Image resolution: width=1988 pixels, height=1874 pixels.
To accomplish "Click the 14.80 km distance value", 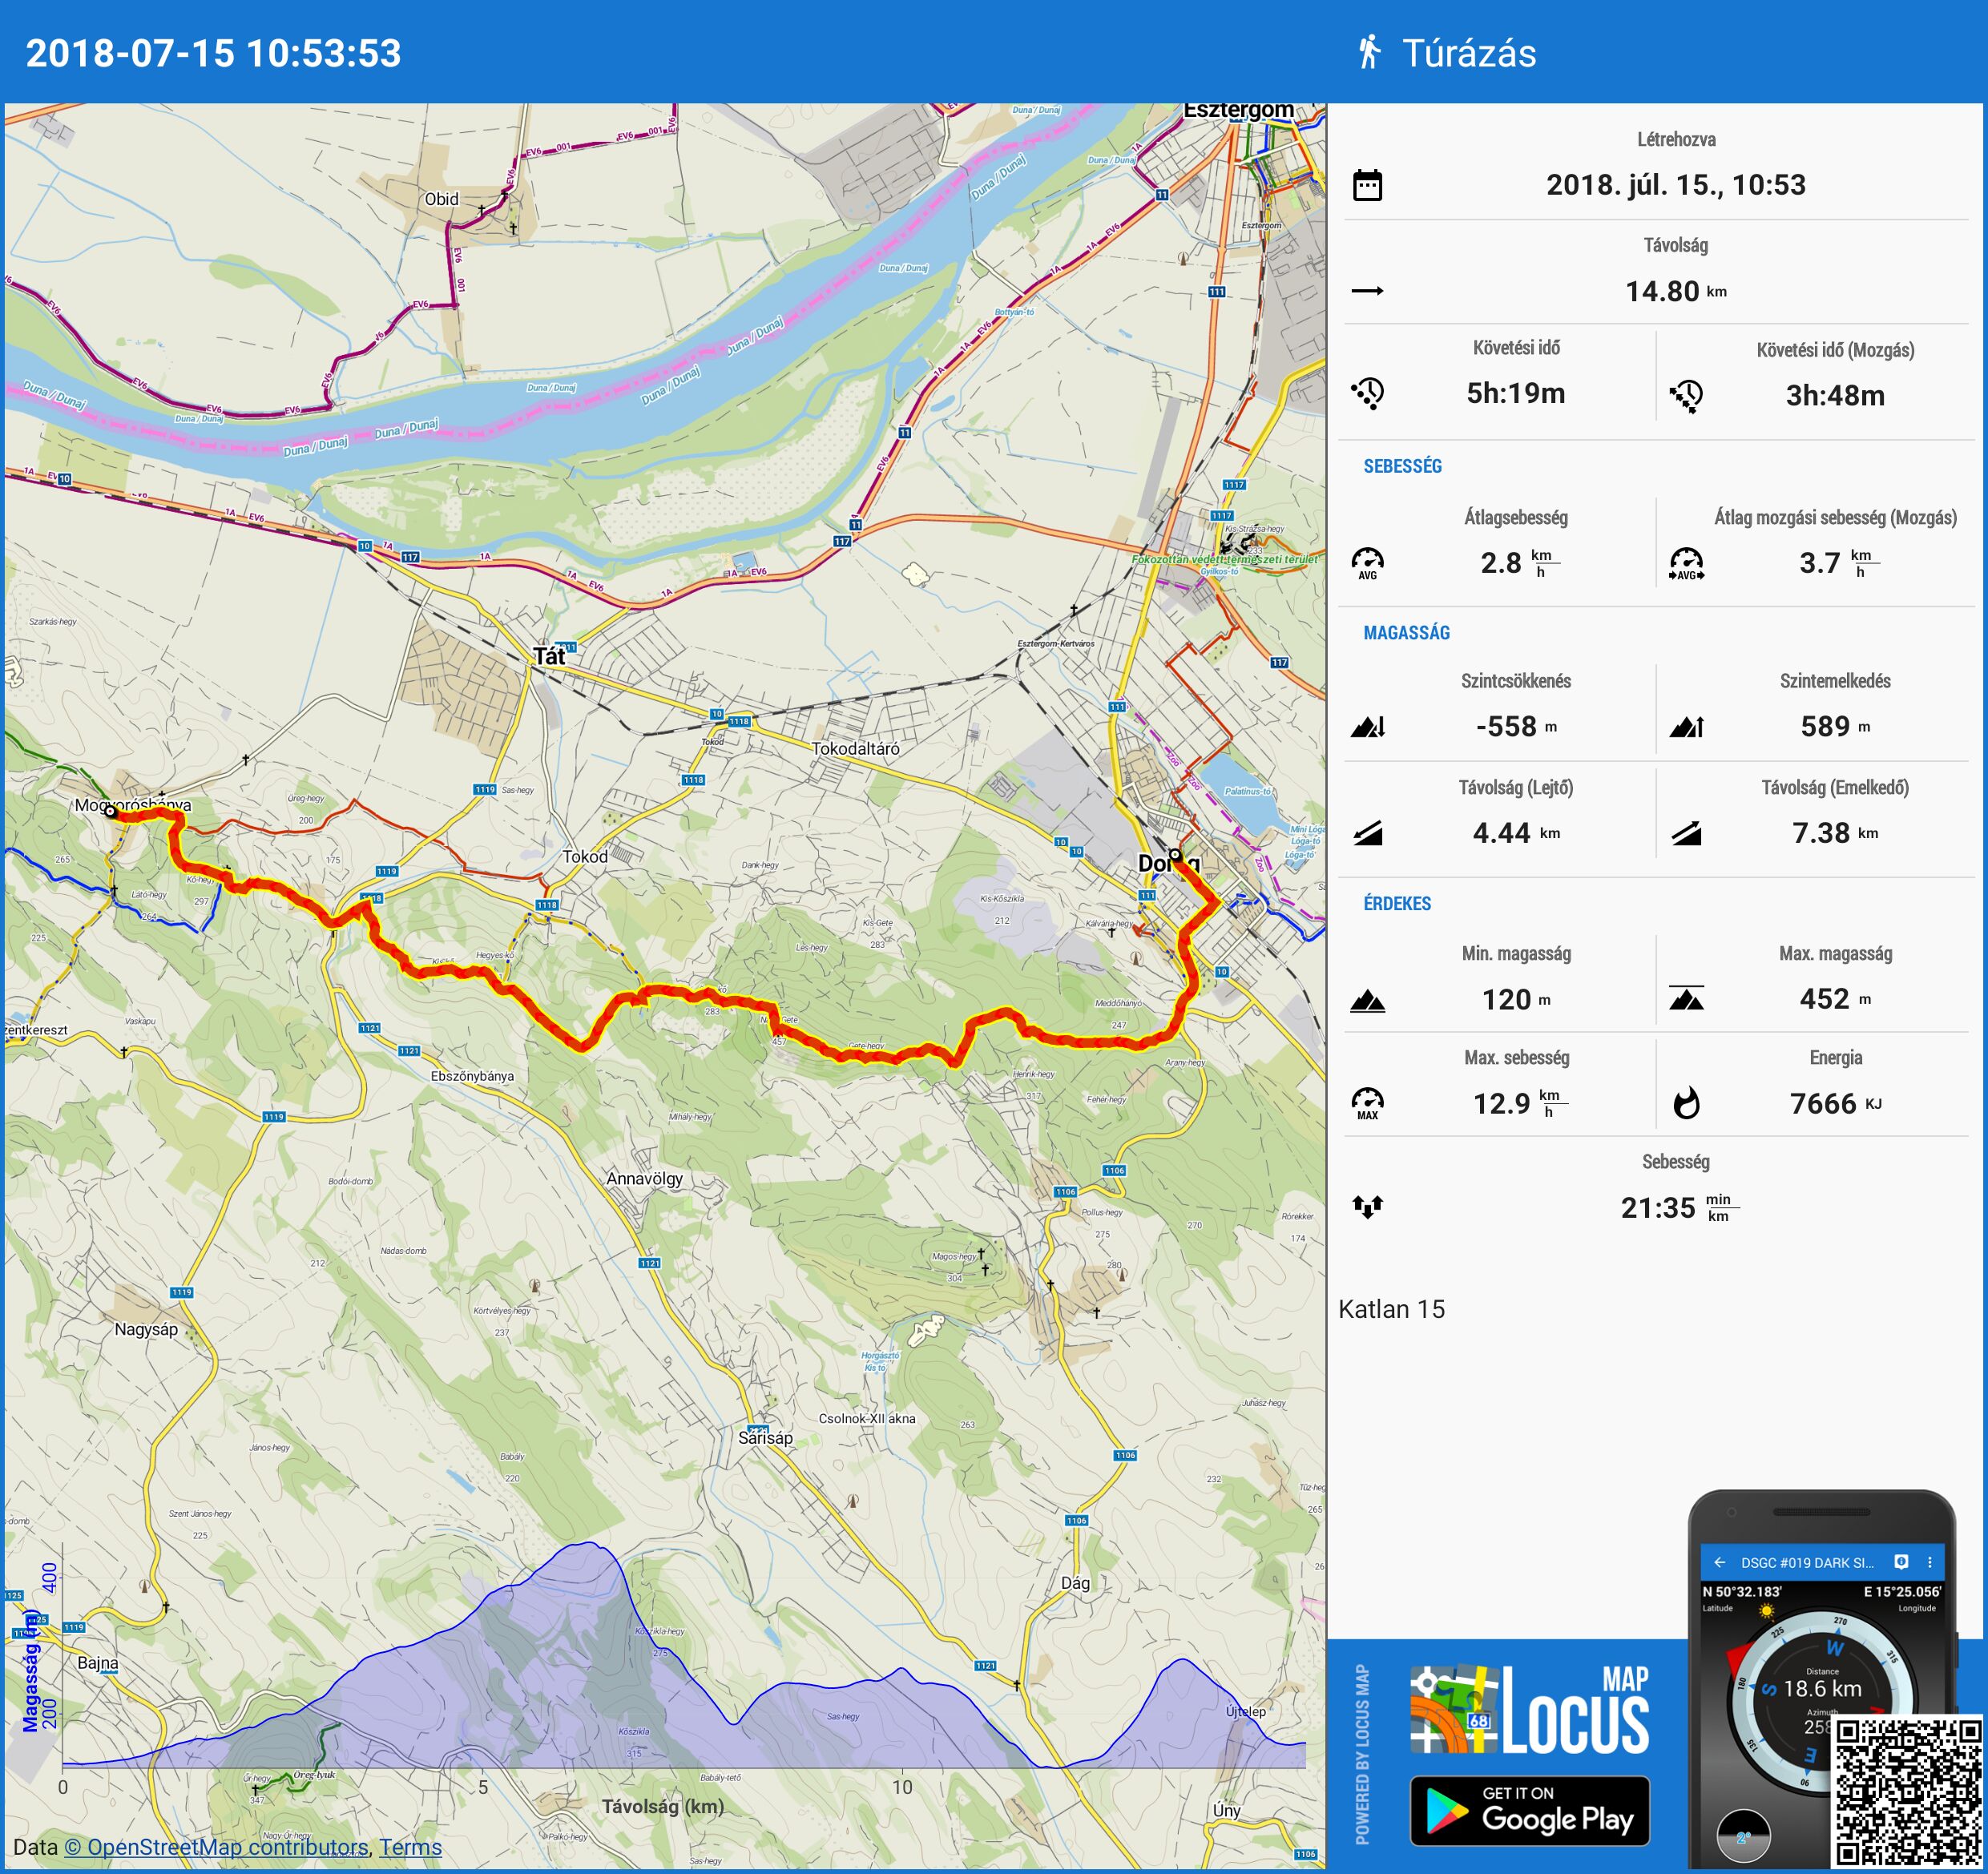I will [1676, 291].
